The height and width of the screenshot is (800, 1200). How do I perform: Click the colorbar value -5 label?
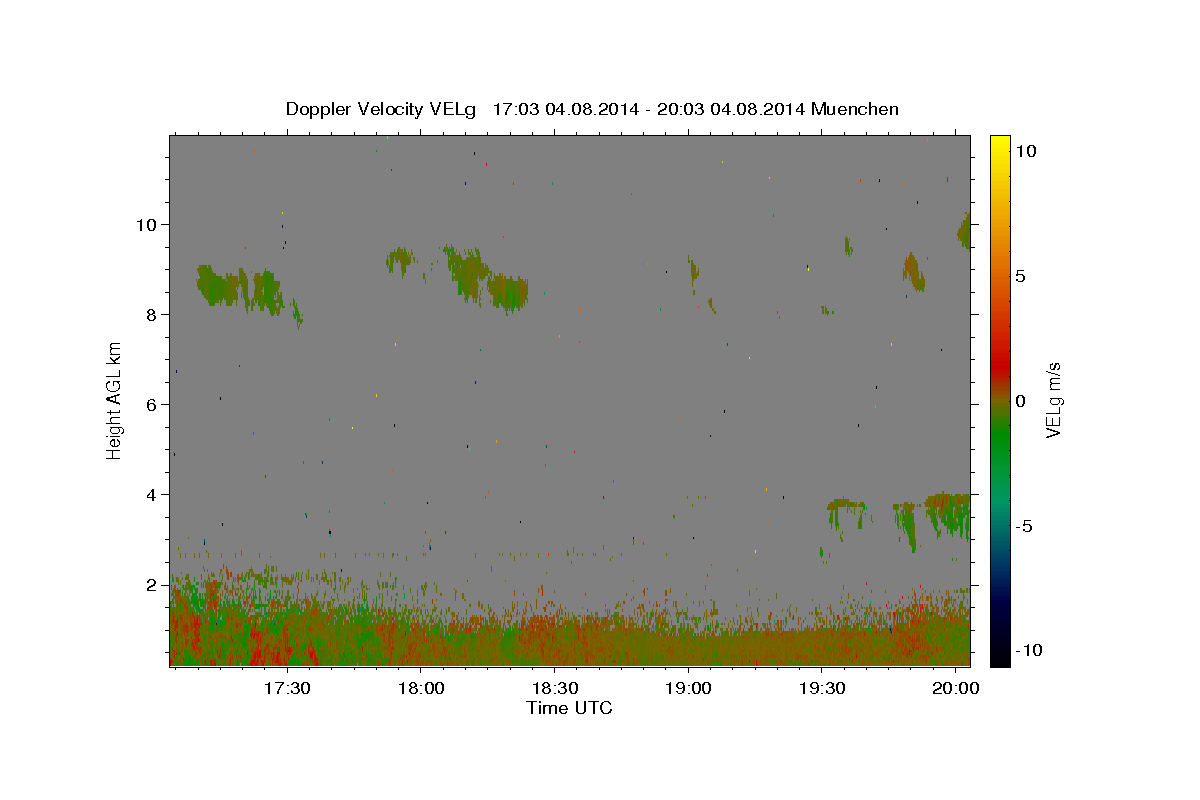1023,526
